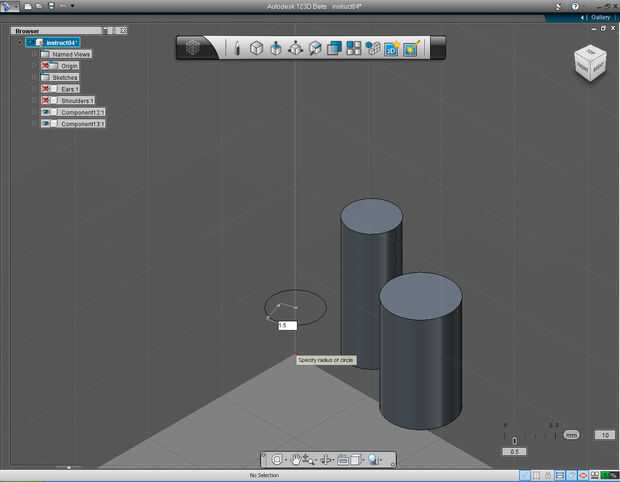Screen dimensions: 620x482
Task: Select Component1:2:1 in the browser
Action: 83,112
